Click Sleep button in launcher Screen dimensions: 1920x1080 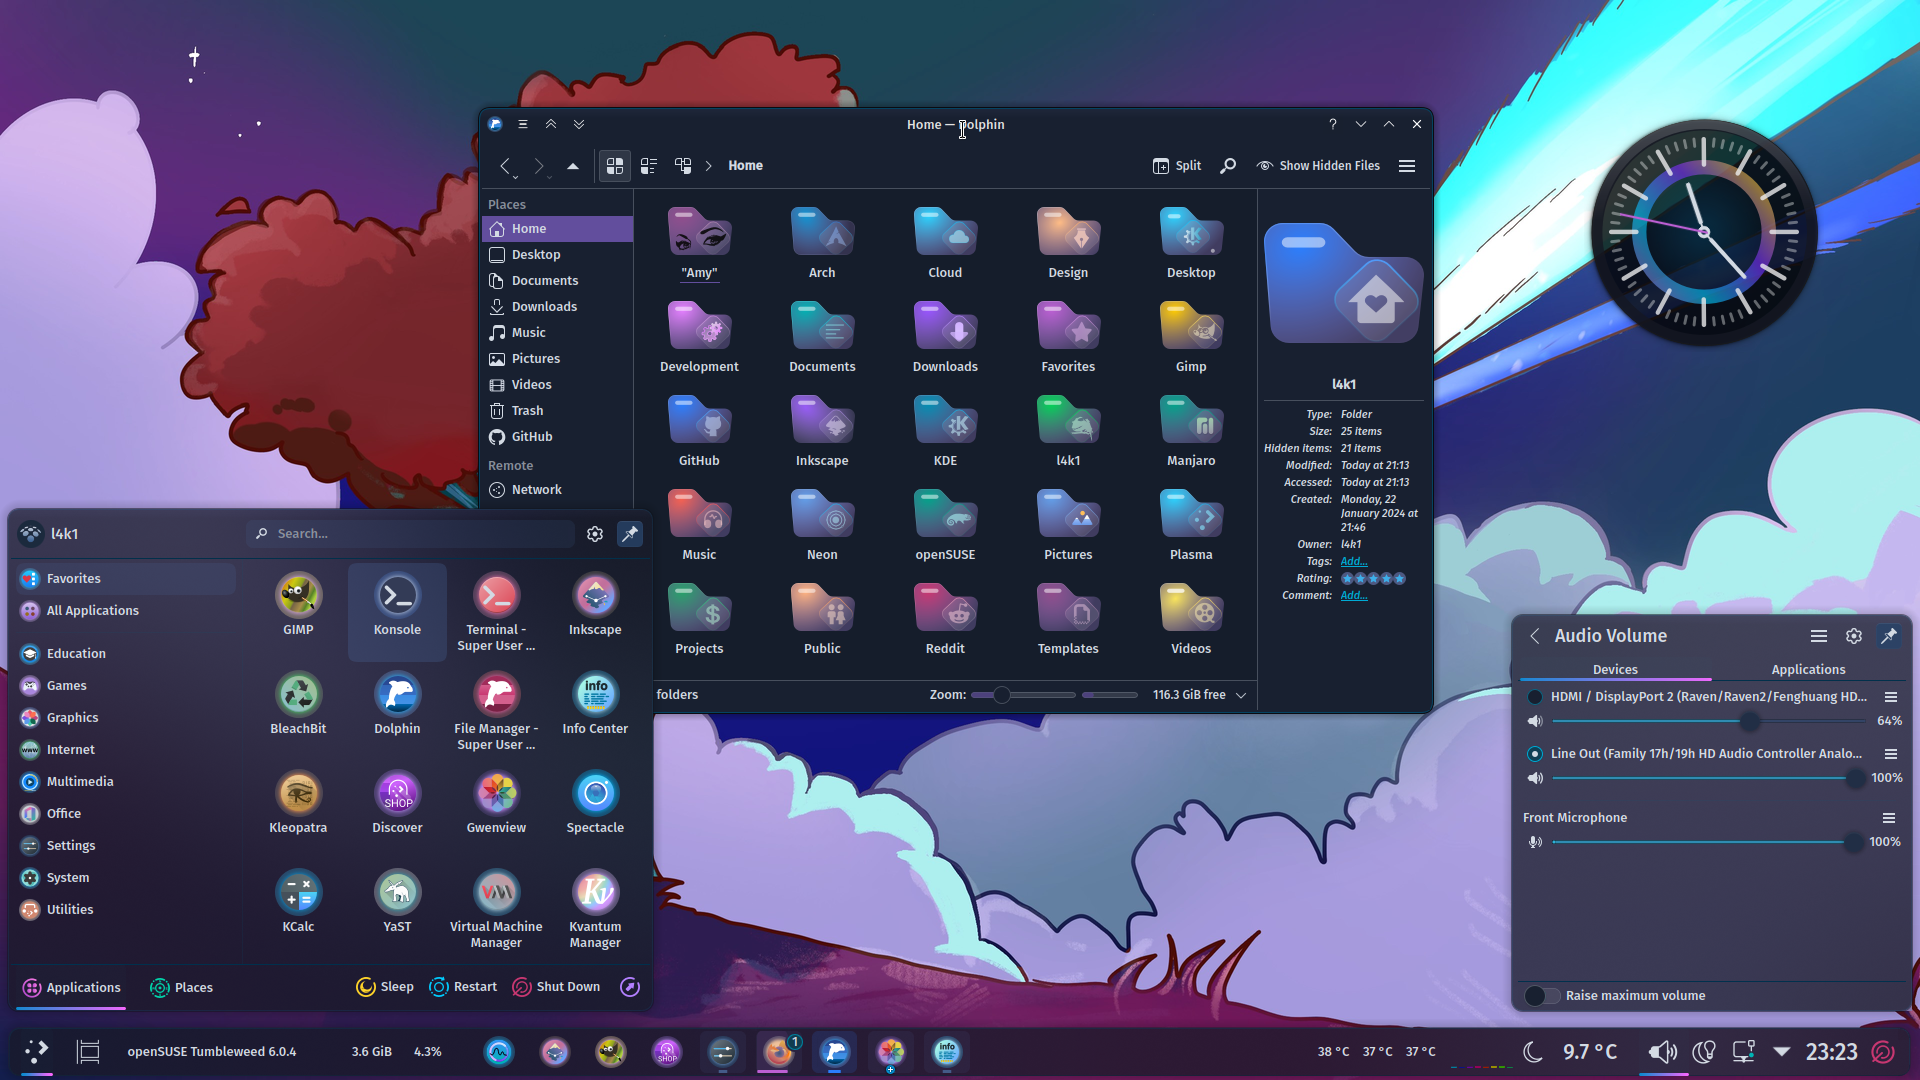click(385, 987)
